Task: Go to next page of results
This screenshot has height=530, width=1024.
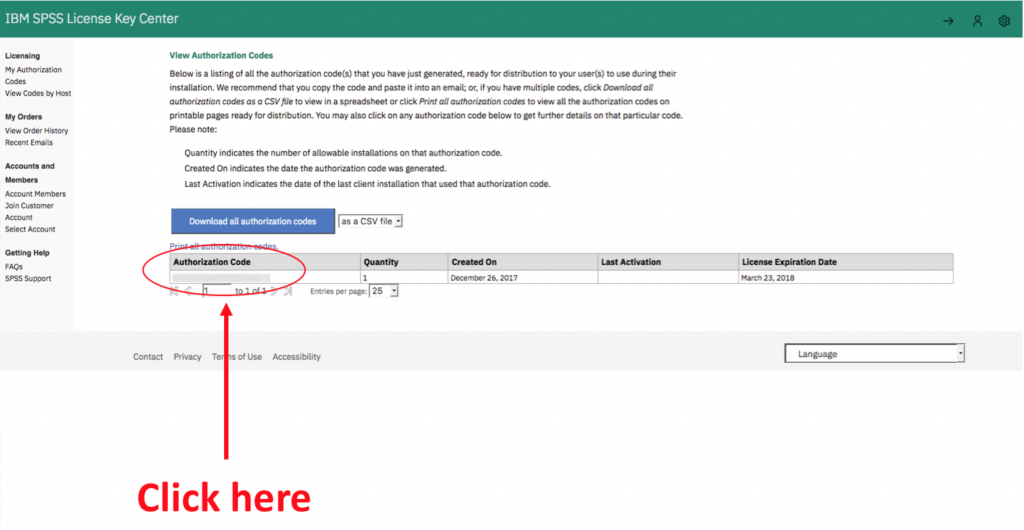Action: coord(274,291)
